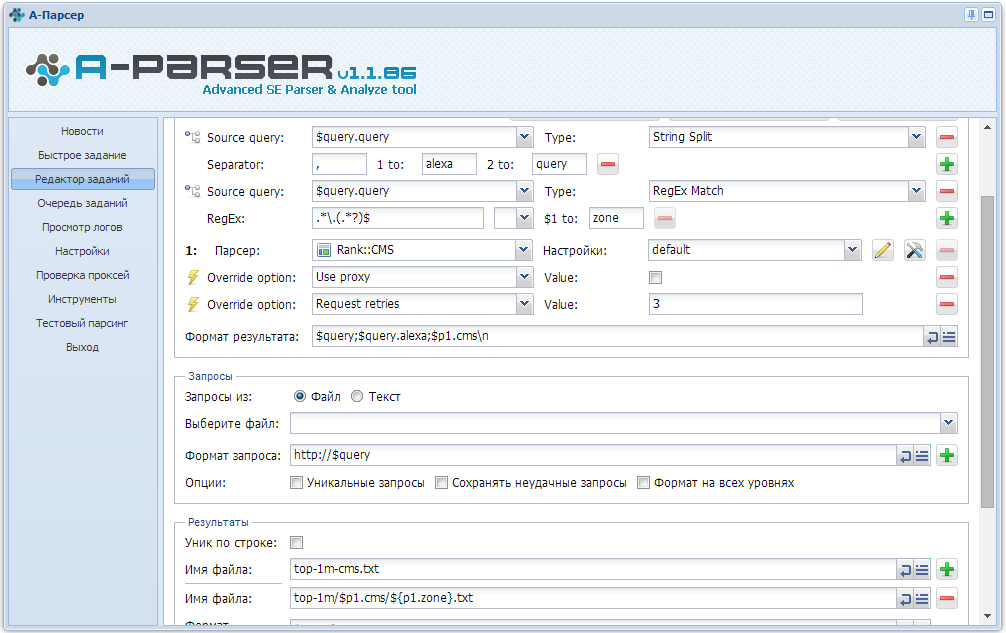Select Файл as query source
The width and height of the screenshot is (1006, 633).
(x=299, y=396)
